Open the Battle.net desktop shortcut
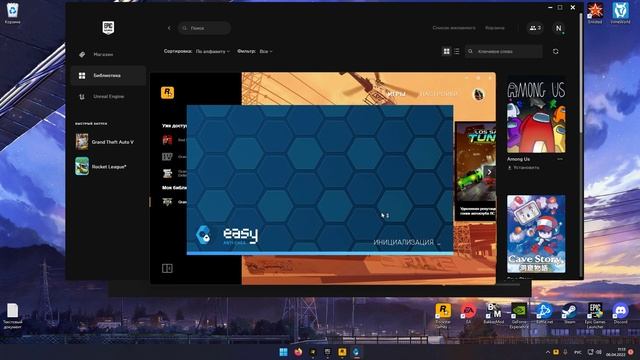640x360 pixels. (x=544, y=313)
